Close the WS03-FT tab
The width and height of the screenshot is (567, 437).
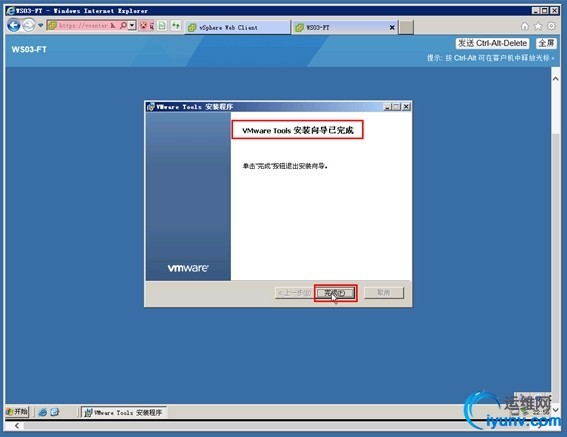(392, 27)
